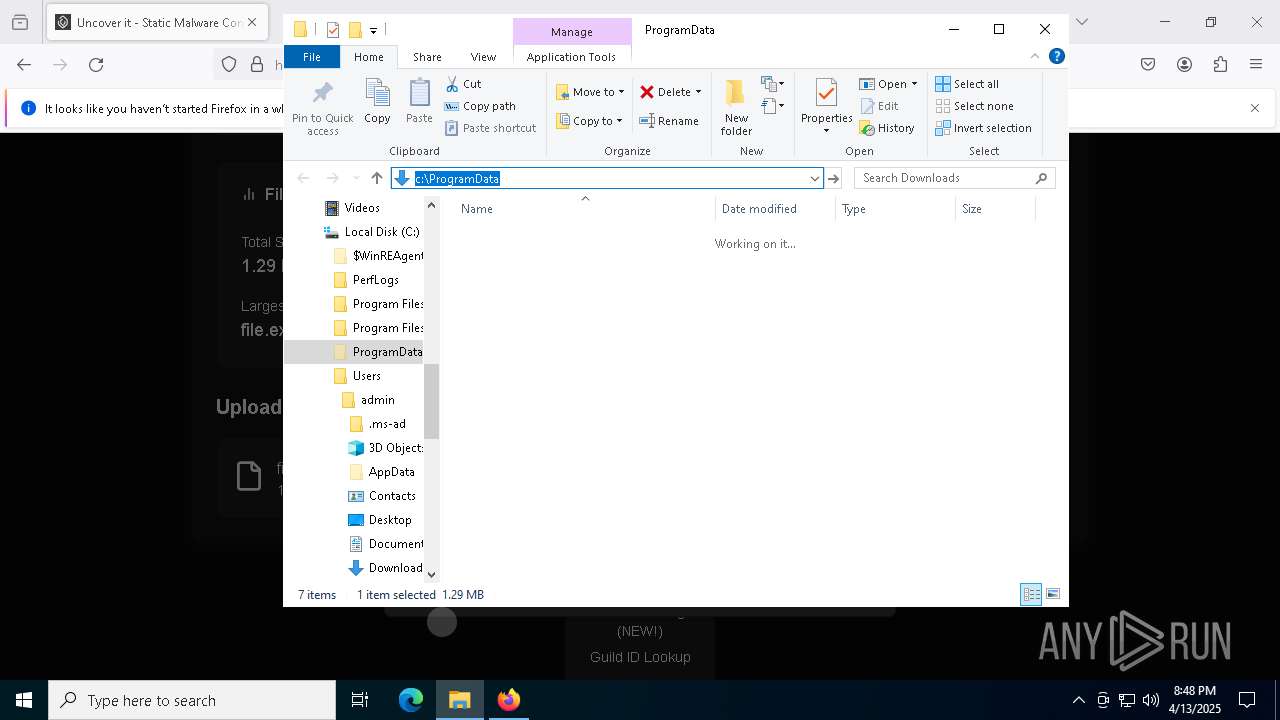Expand recent locations dropdown arrow
This screenshot has width=1280, height=720.
(x=355, y=178)
